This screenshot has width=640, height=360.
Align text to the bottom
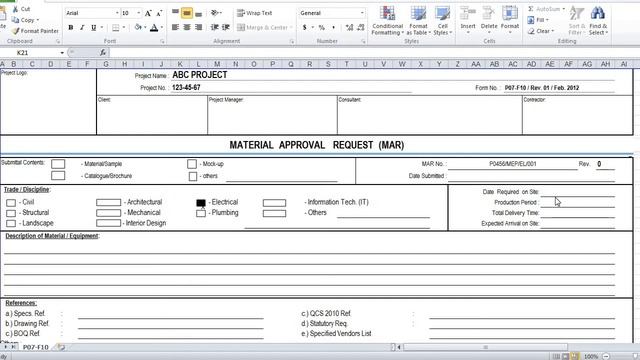[x=198, y=13]
